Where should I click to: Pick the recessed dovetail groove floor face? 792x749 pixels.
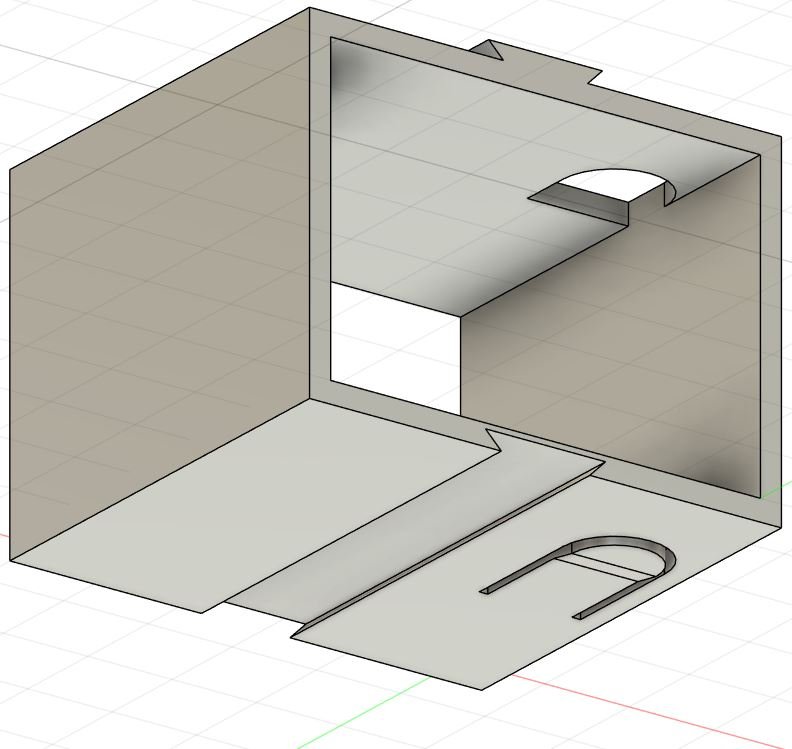(x=400, y=550)
